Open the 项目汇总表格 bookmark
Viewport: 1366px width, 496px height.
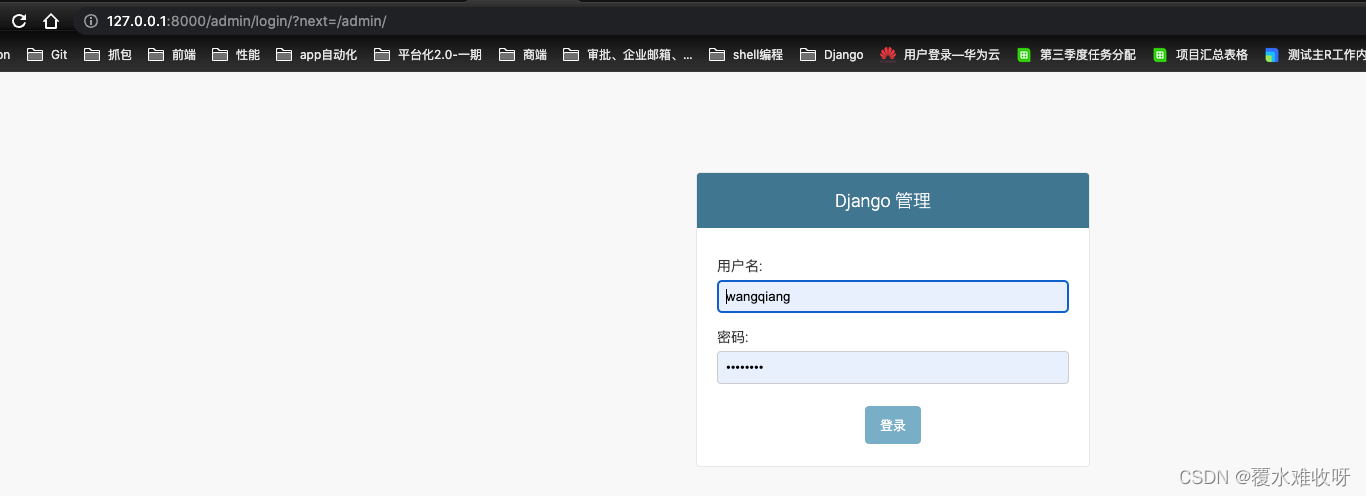tap(1201, 55)
